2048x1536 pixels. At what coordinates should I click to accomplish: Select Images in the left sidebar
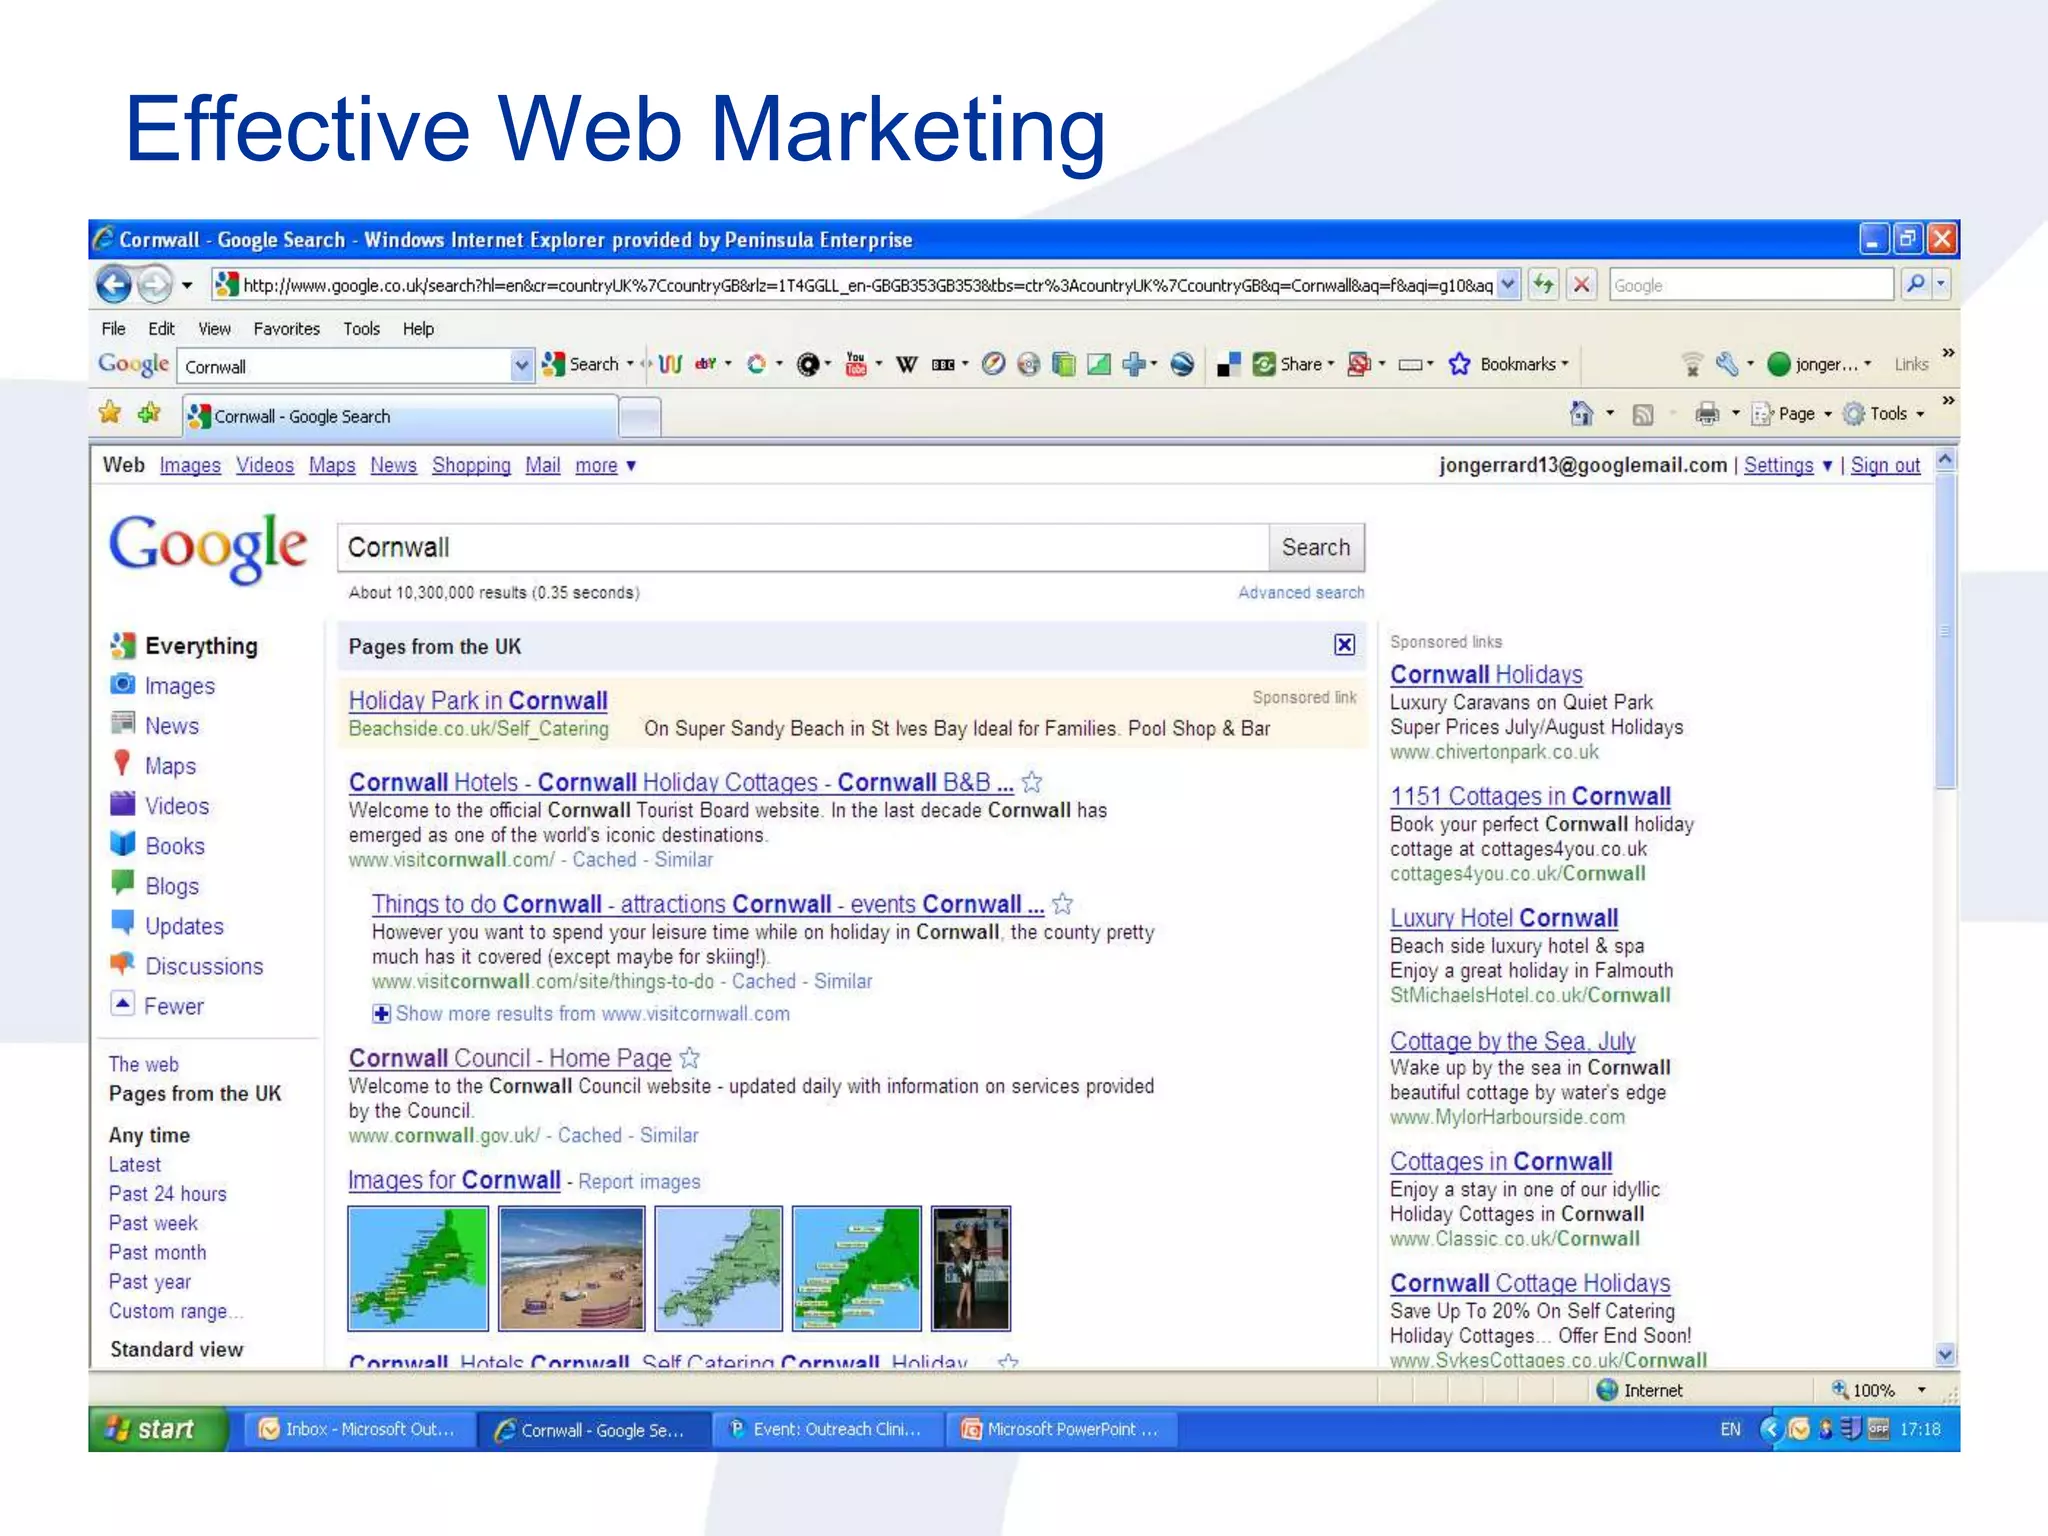tap(180, 686)
